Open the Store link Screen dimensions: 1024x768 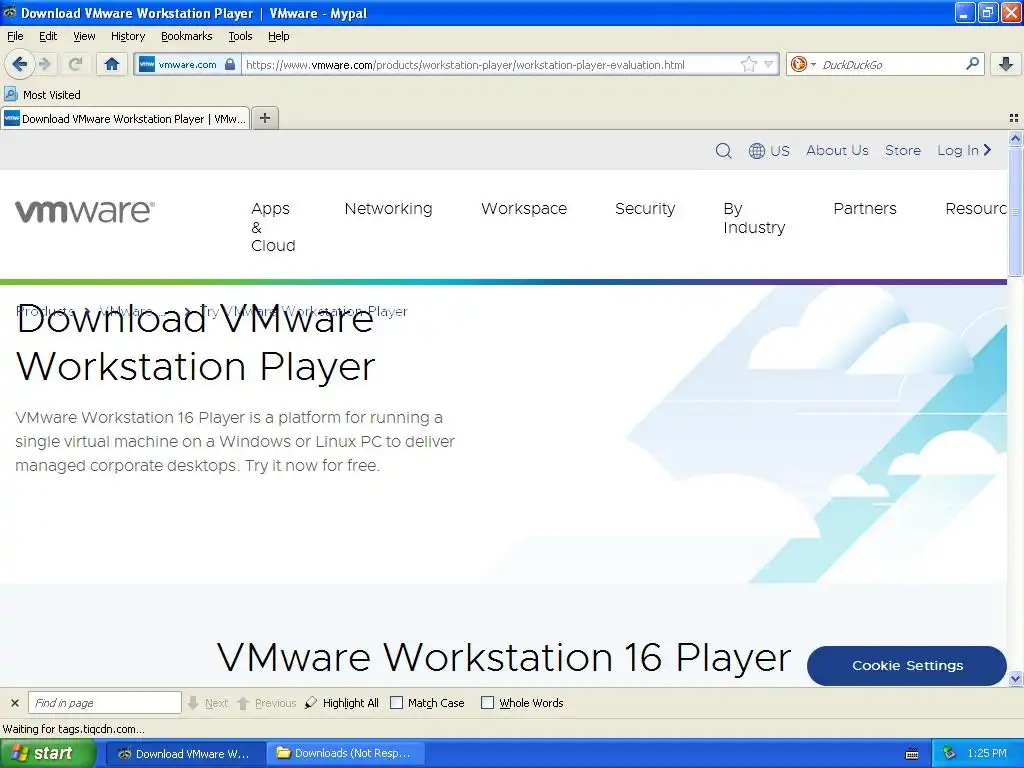[x=903, y=150]
